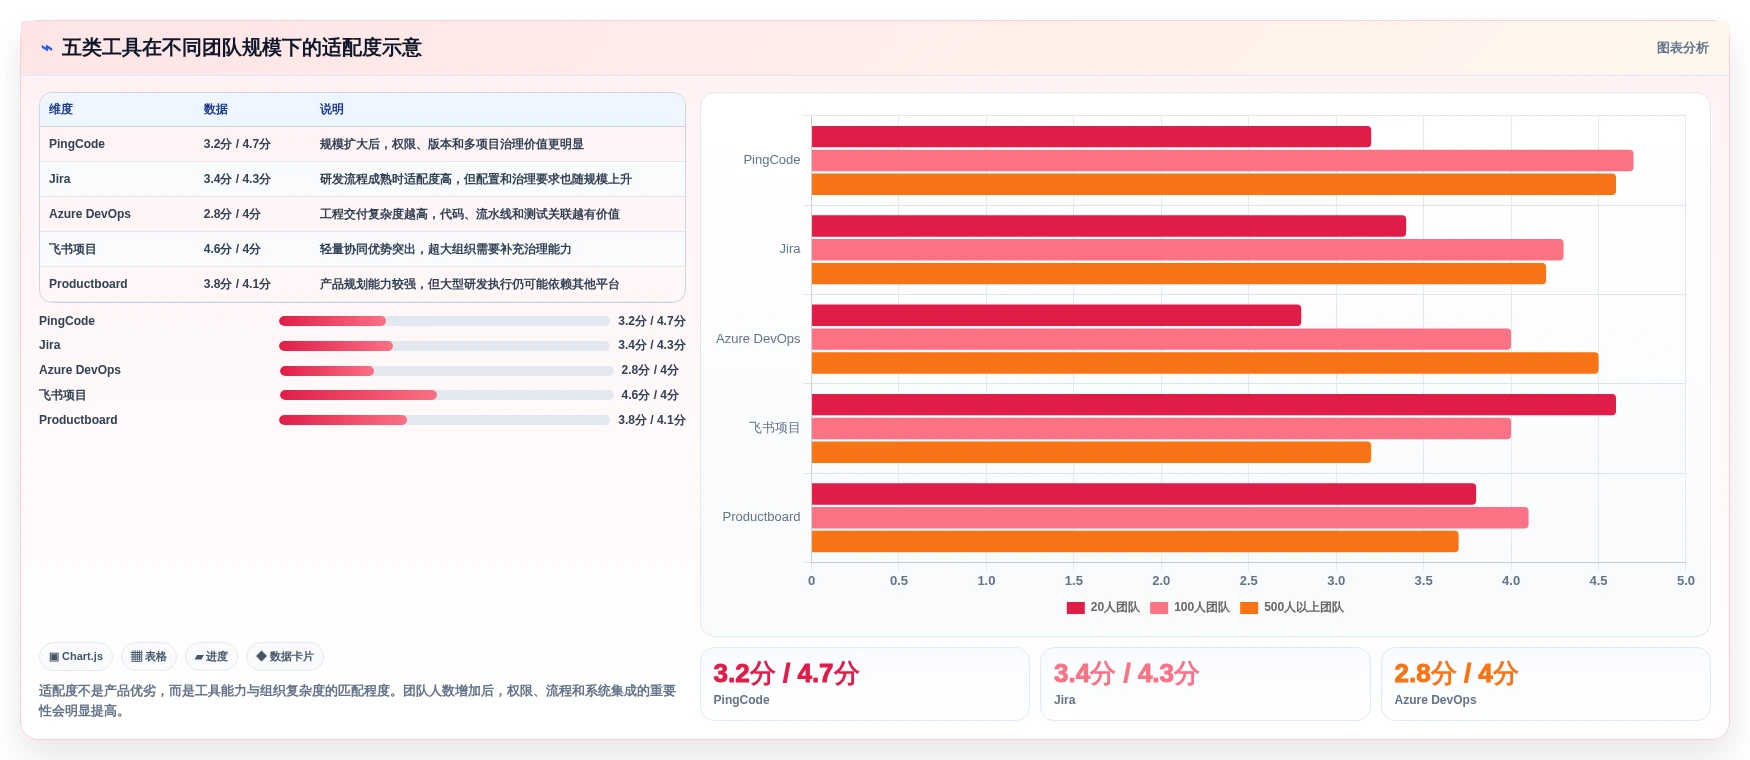The height and width of the screenshot is (760, 1750).
Task: Click the PingCode label on chart axis
Action: [x=771, y=160]
